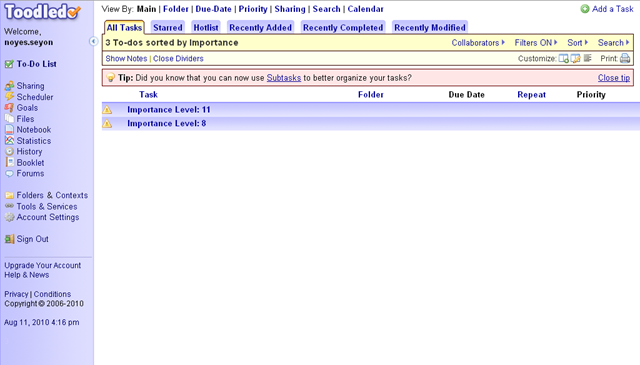Screen dimensions: 640x365
Task: Click the Tools & Services icon
Action: click(9, 206)
